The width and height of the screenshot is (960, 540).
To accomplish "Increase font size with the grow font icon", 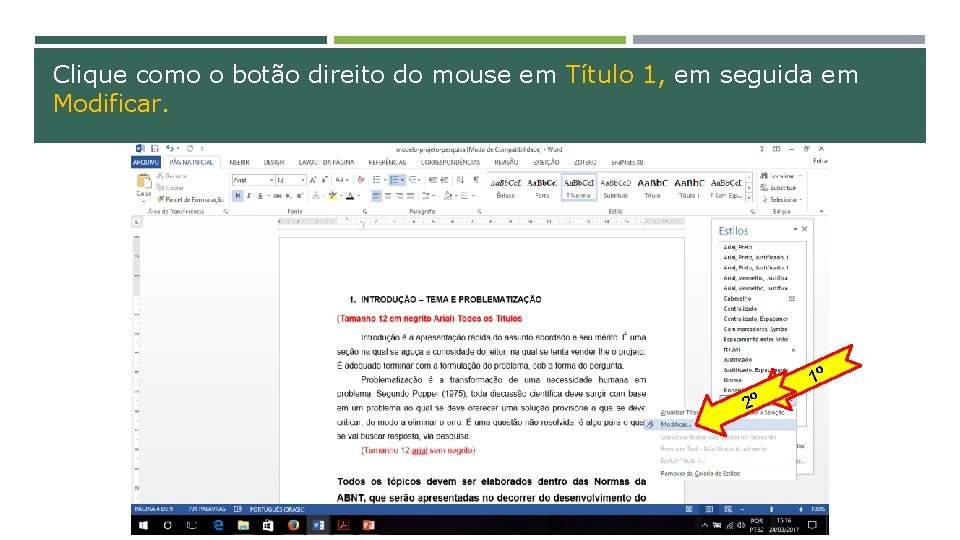I will [x=313, y=180].
